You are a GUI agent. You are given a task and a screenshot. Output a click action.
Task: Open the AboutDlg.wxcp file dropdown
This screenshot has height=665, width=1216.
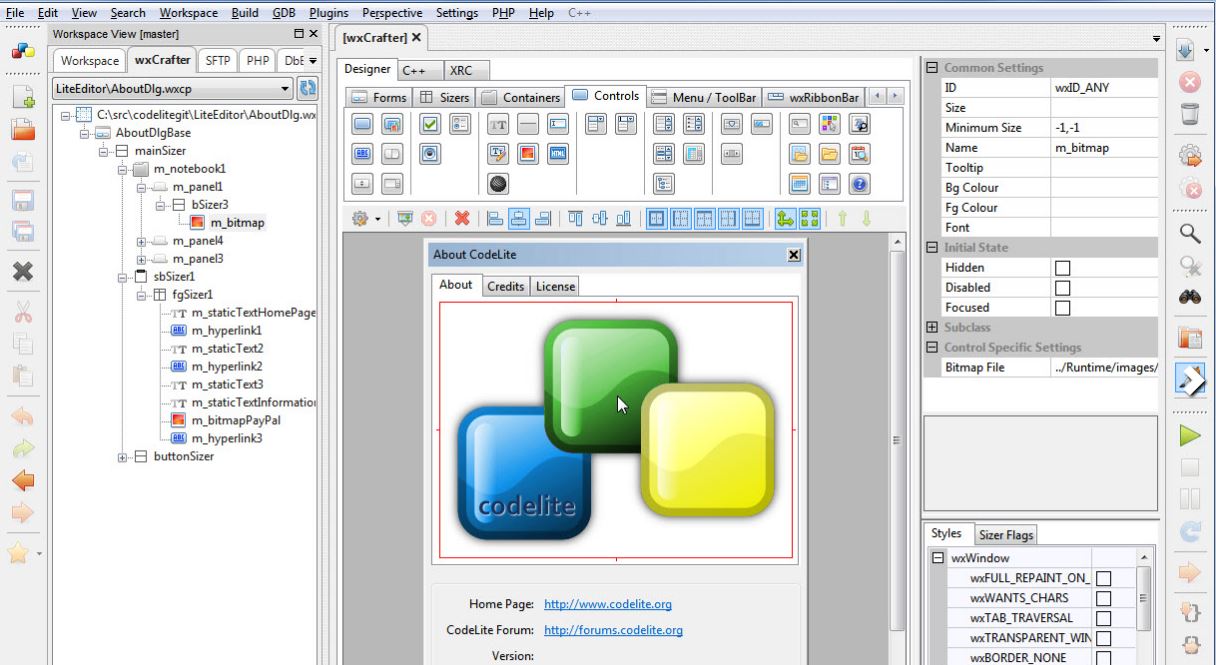click(x=287, y=89)
